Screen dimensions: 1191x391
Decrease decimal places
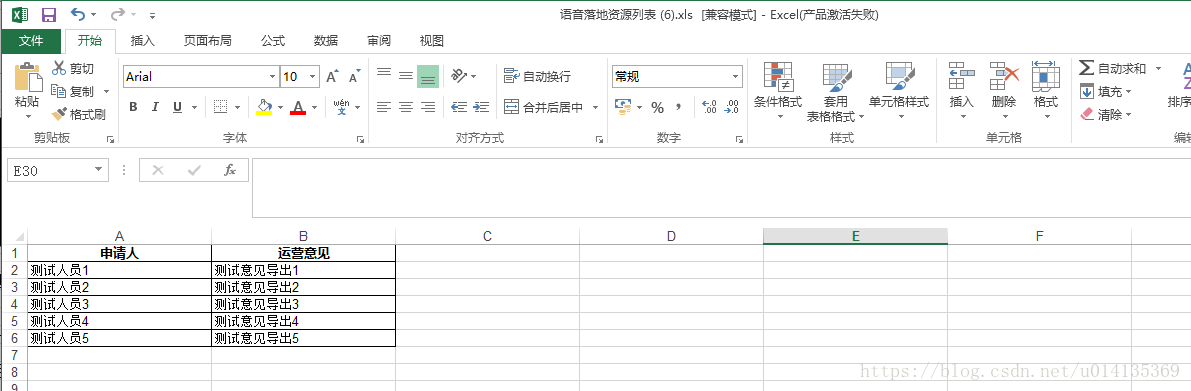click(x=731, y=107)
